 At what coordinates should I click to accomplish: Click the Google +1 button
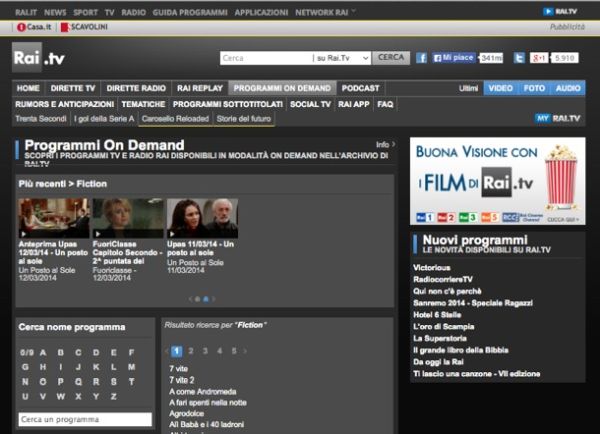click(538, 58)
